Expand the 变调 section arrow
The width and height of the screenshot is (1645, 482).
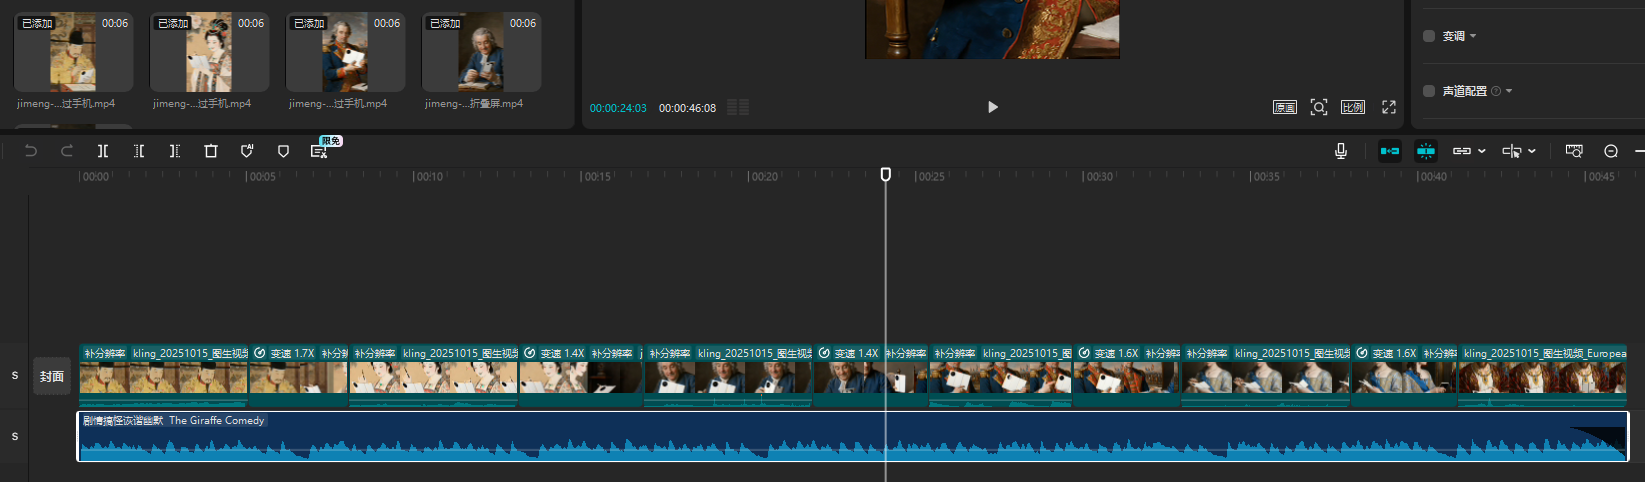click(x=1473, y=37)
